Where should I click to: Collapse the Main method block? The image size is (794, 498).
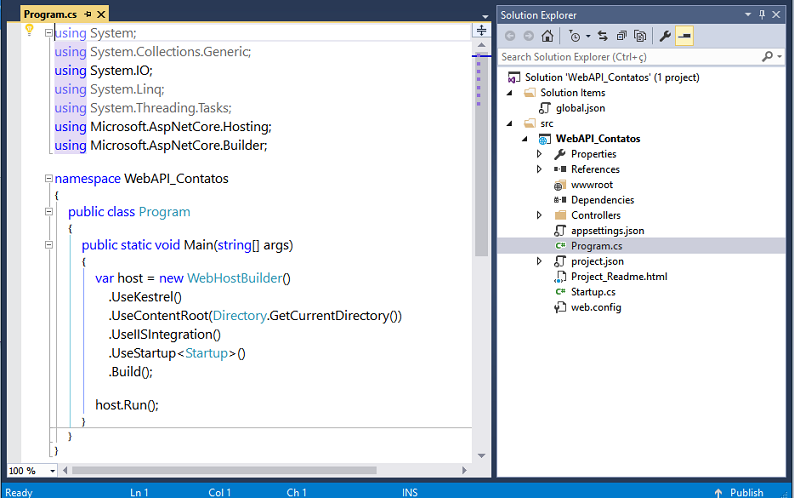49,245
